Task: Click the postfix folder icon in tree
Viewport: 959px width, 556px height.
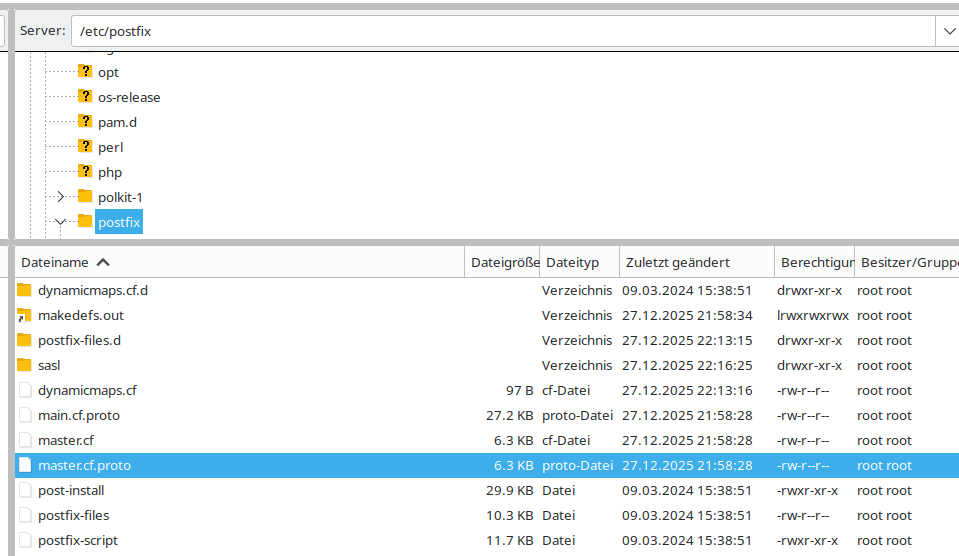Action: (85, 222)
